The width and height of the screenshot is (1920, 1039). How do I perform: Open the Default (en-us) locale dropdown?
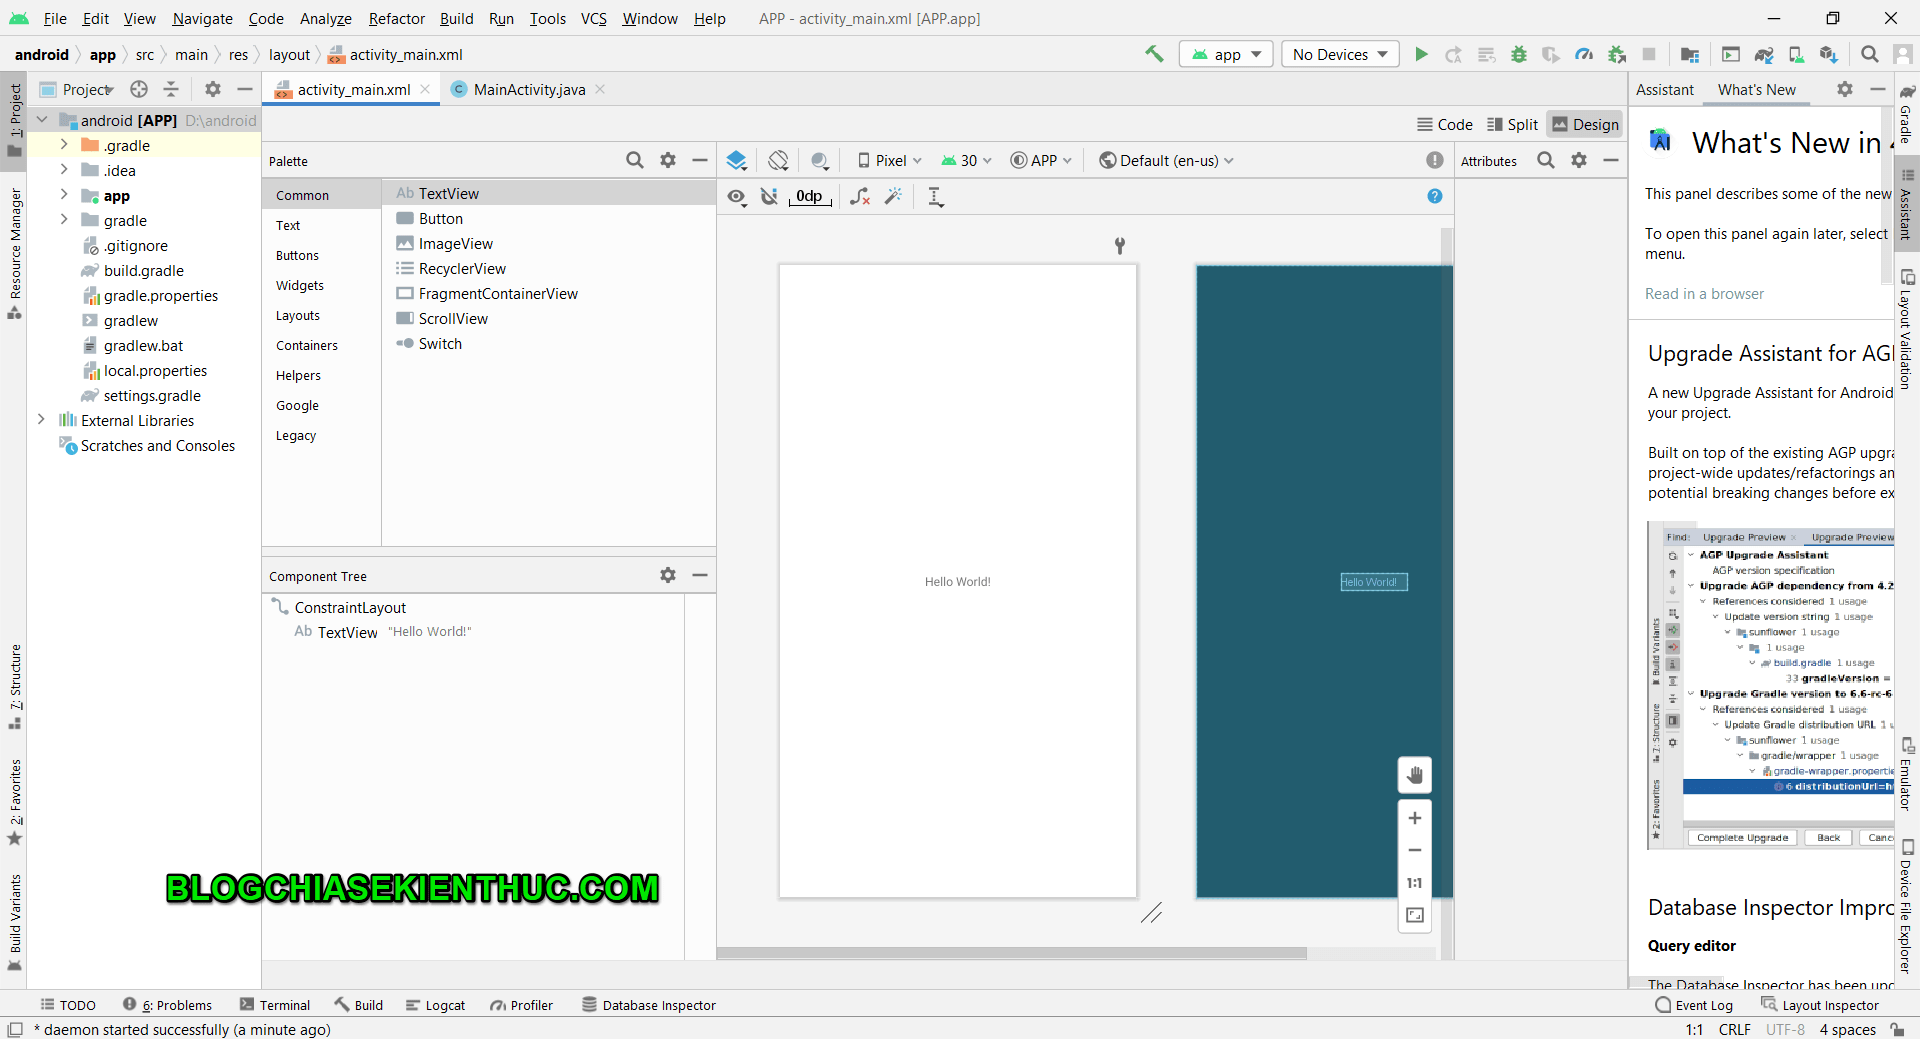click(x=1166, y=160)
